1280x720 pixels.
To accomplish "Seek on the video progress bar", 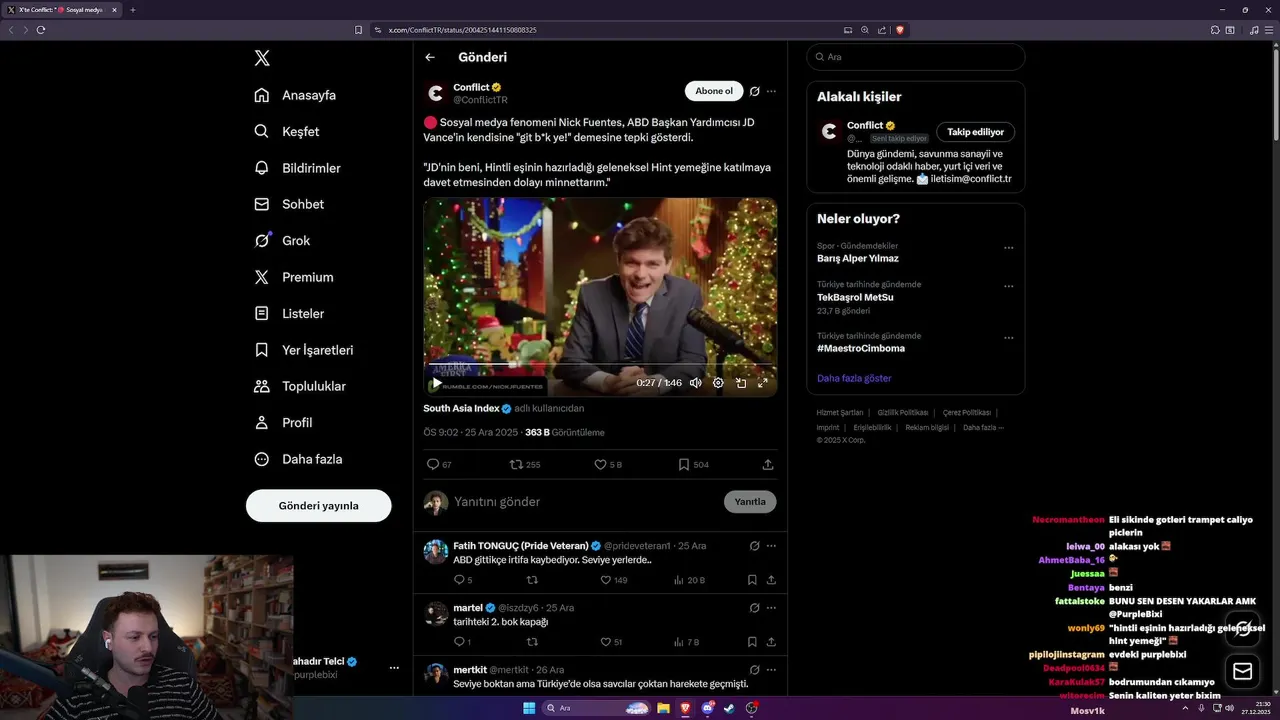I will (x=600, y=366).
